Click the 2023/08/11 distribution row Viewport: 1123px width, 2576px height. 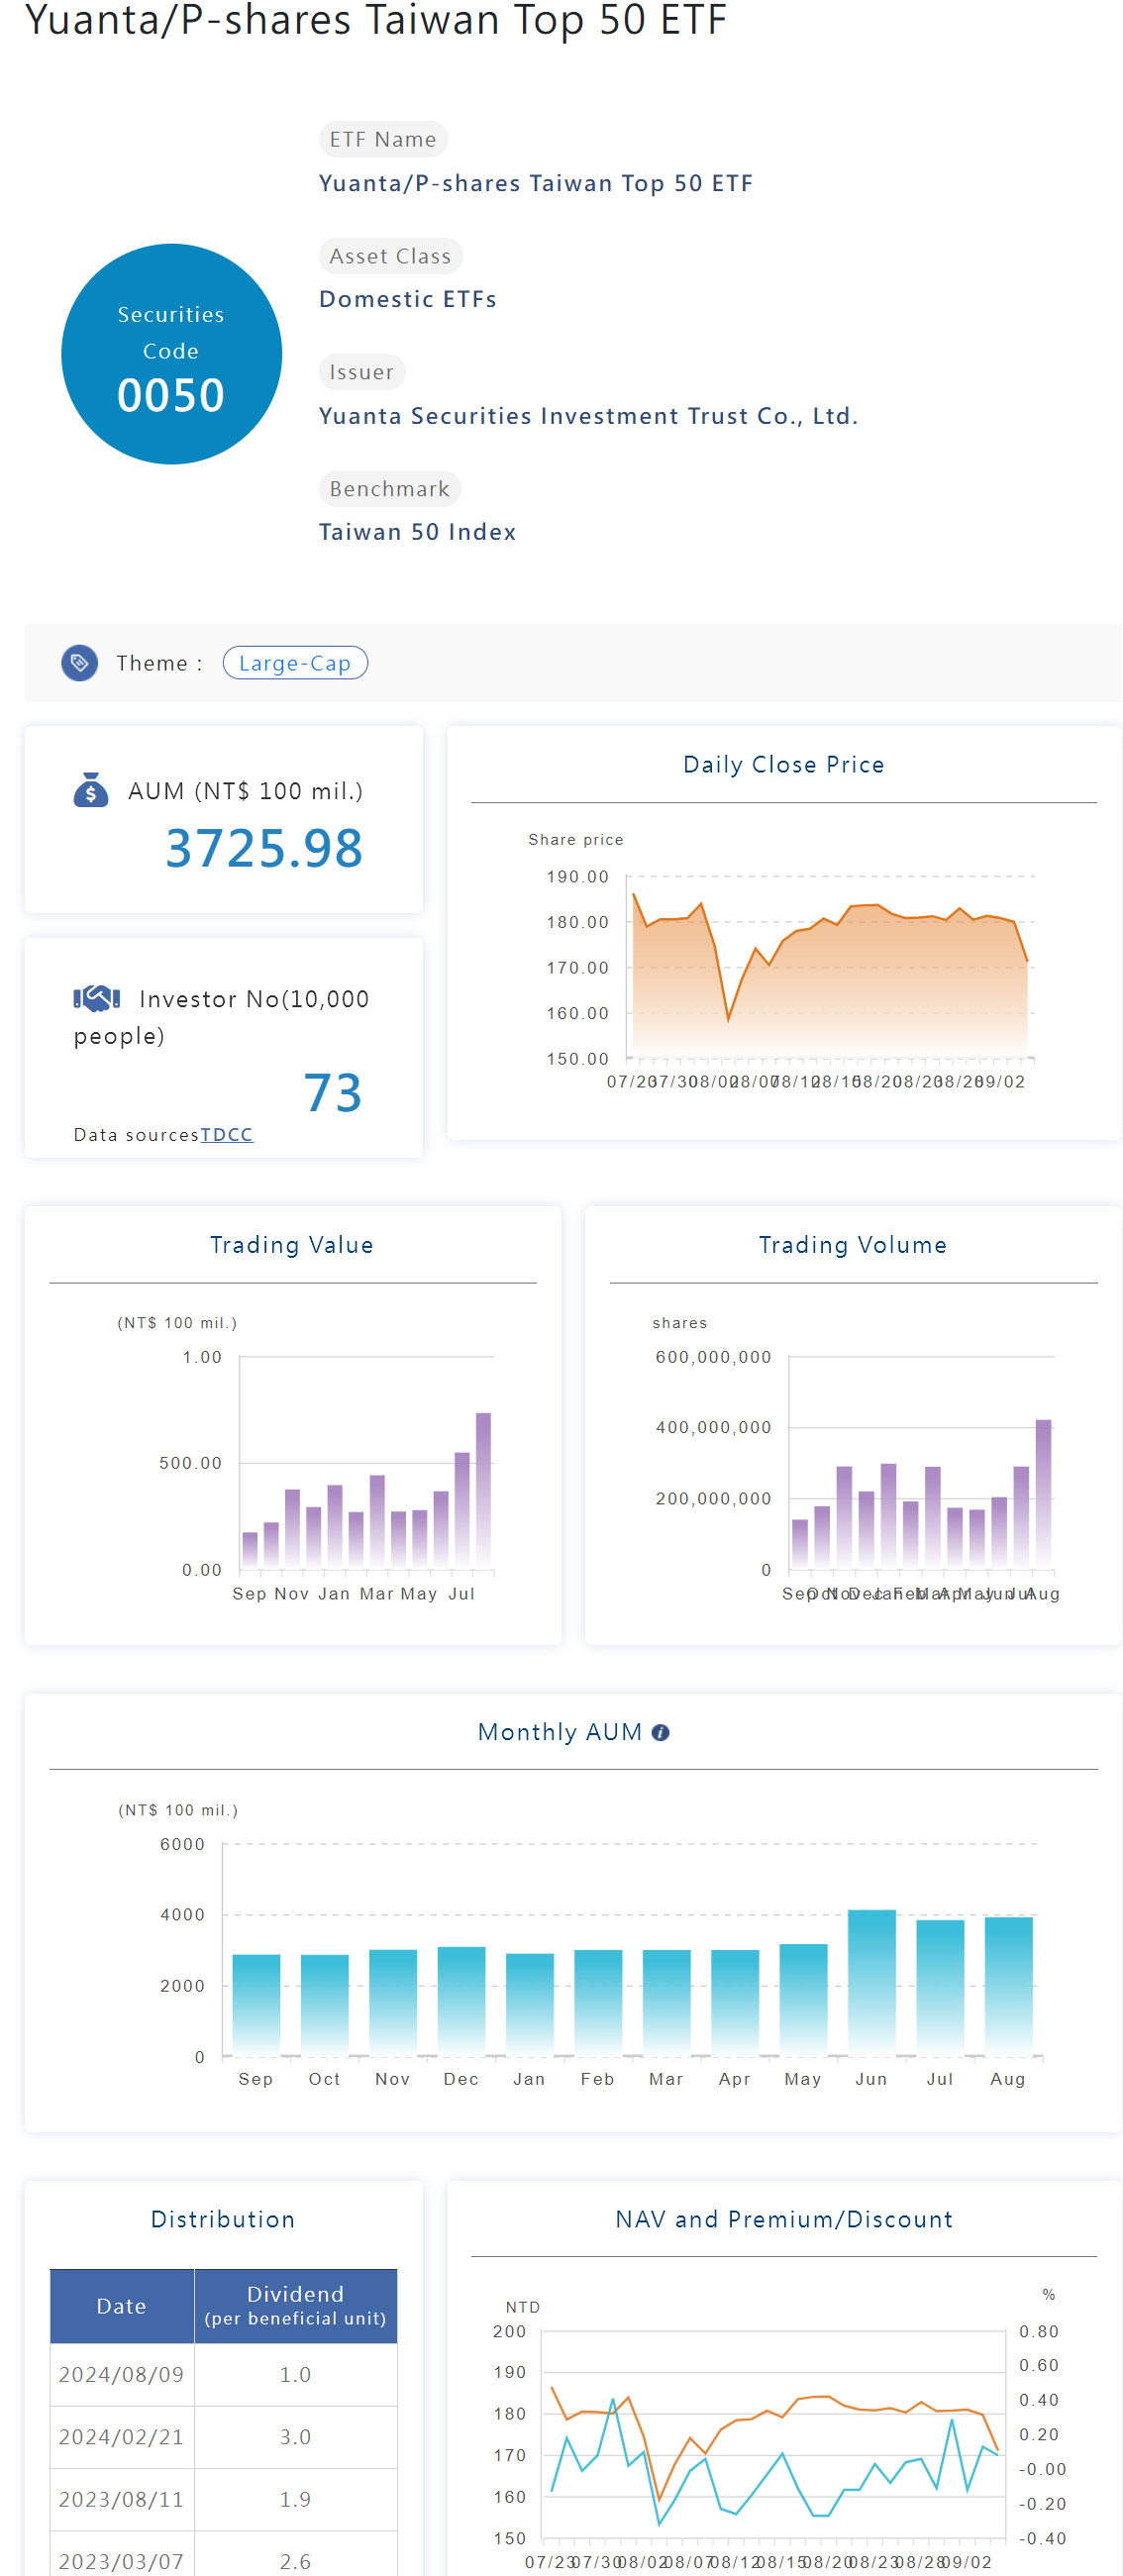223,2498
